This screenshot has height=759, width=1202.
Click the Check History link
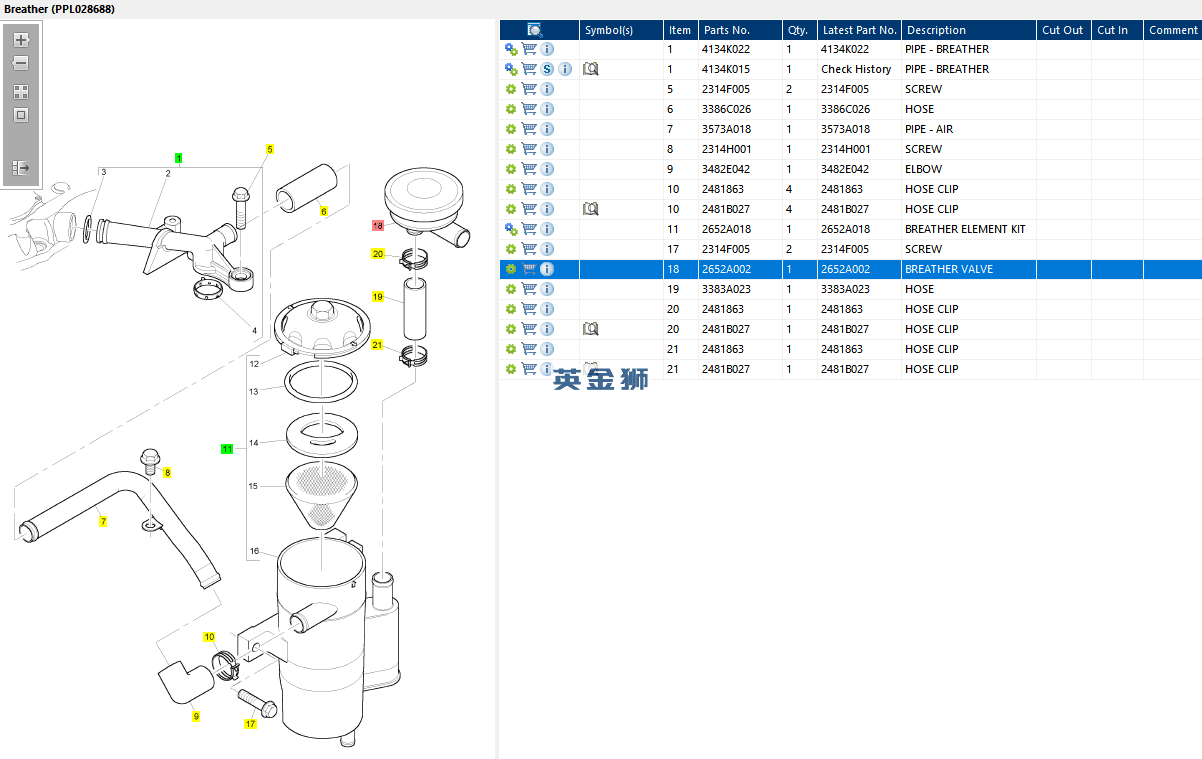coord(856,69)
